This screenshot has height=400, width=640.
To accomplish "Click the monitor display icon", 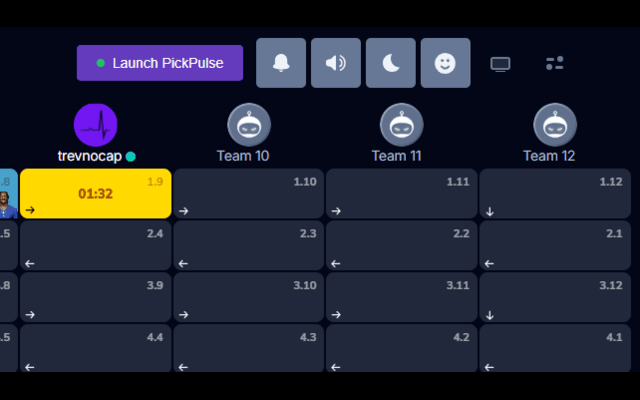I will click(500, 64).
